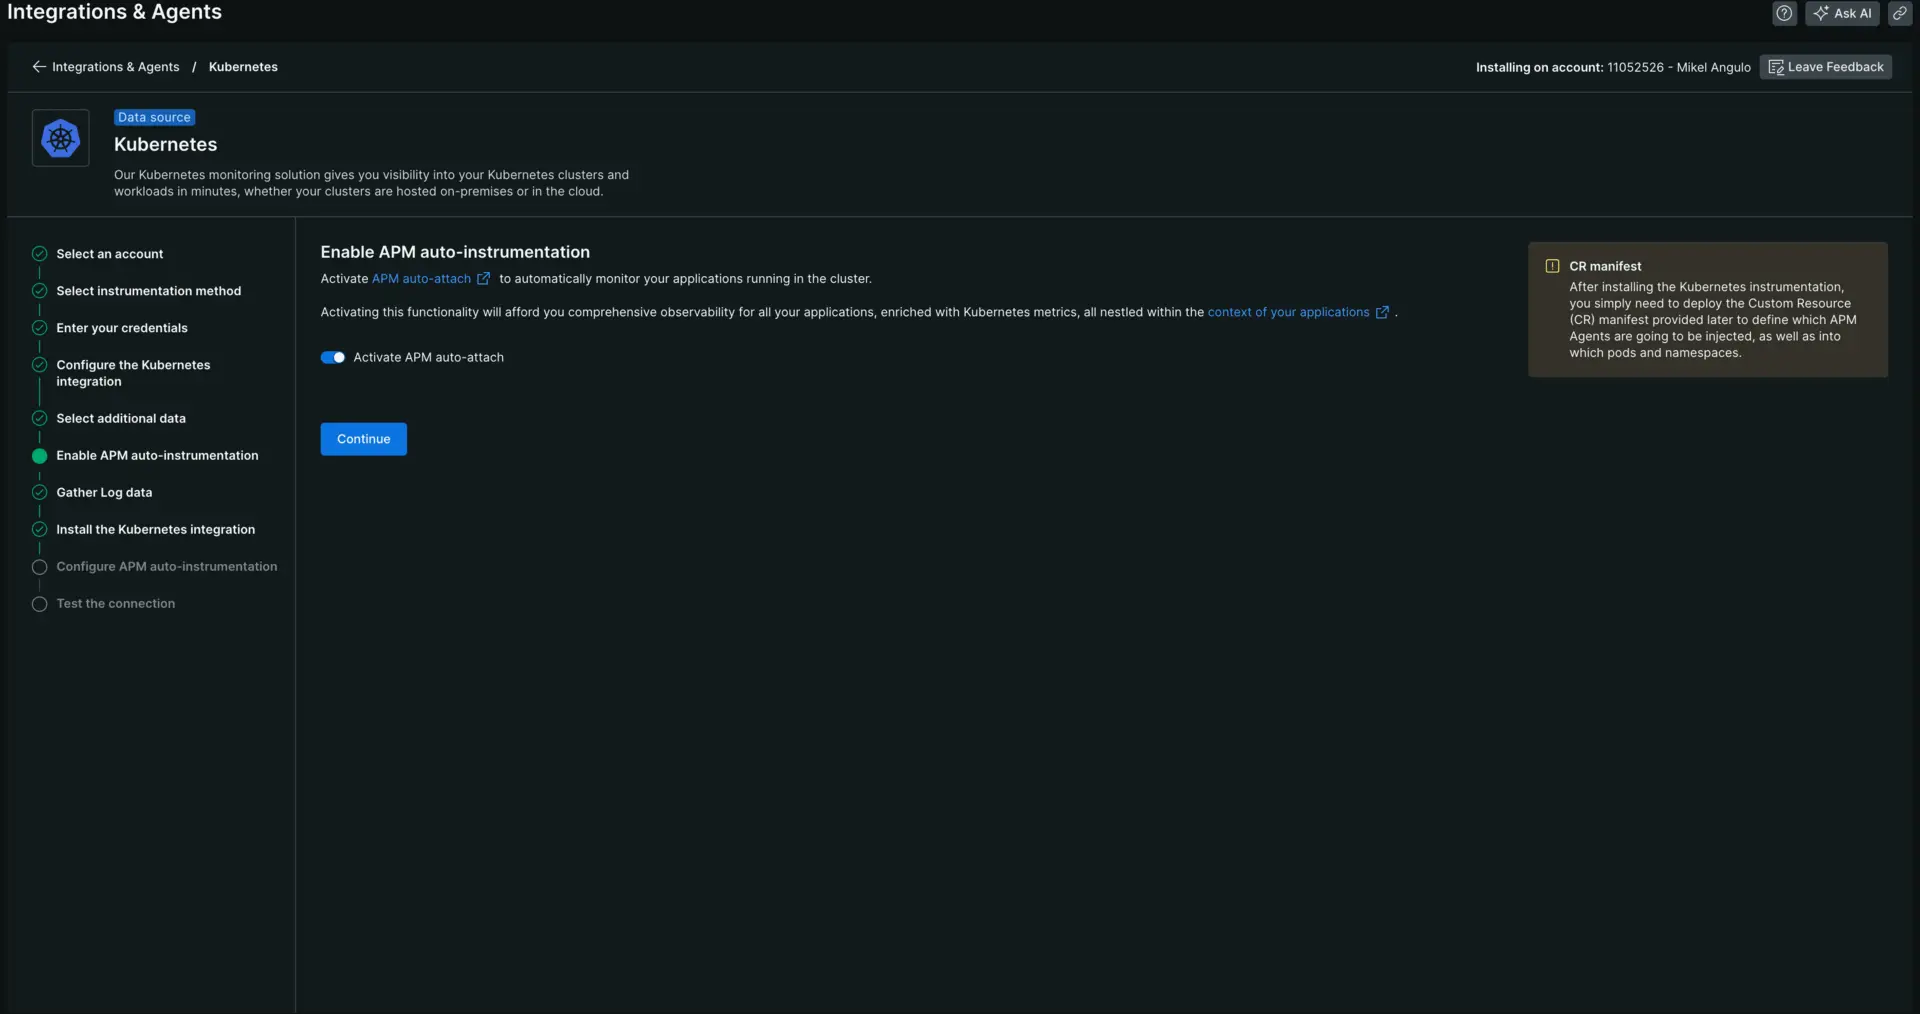
Task: Open the Ask AI assistant
Action: (x=1843, y=13)
